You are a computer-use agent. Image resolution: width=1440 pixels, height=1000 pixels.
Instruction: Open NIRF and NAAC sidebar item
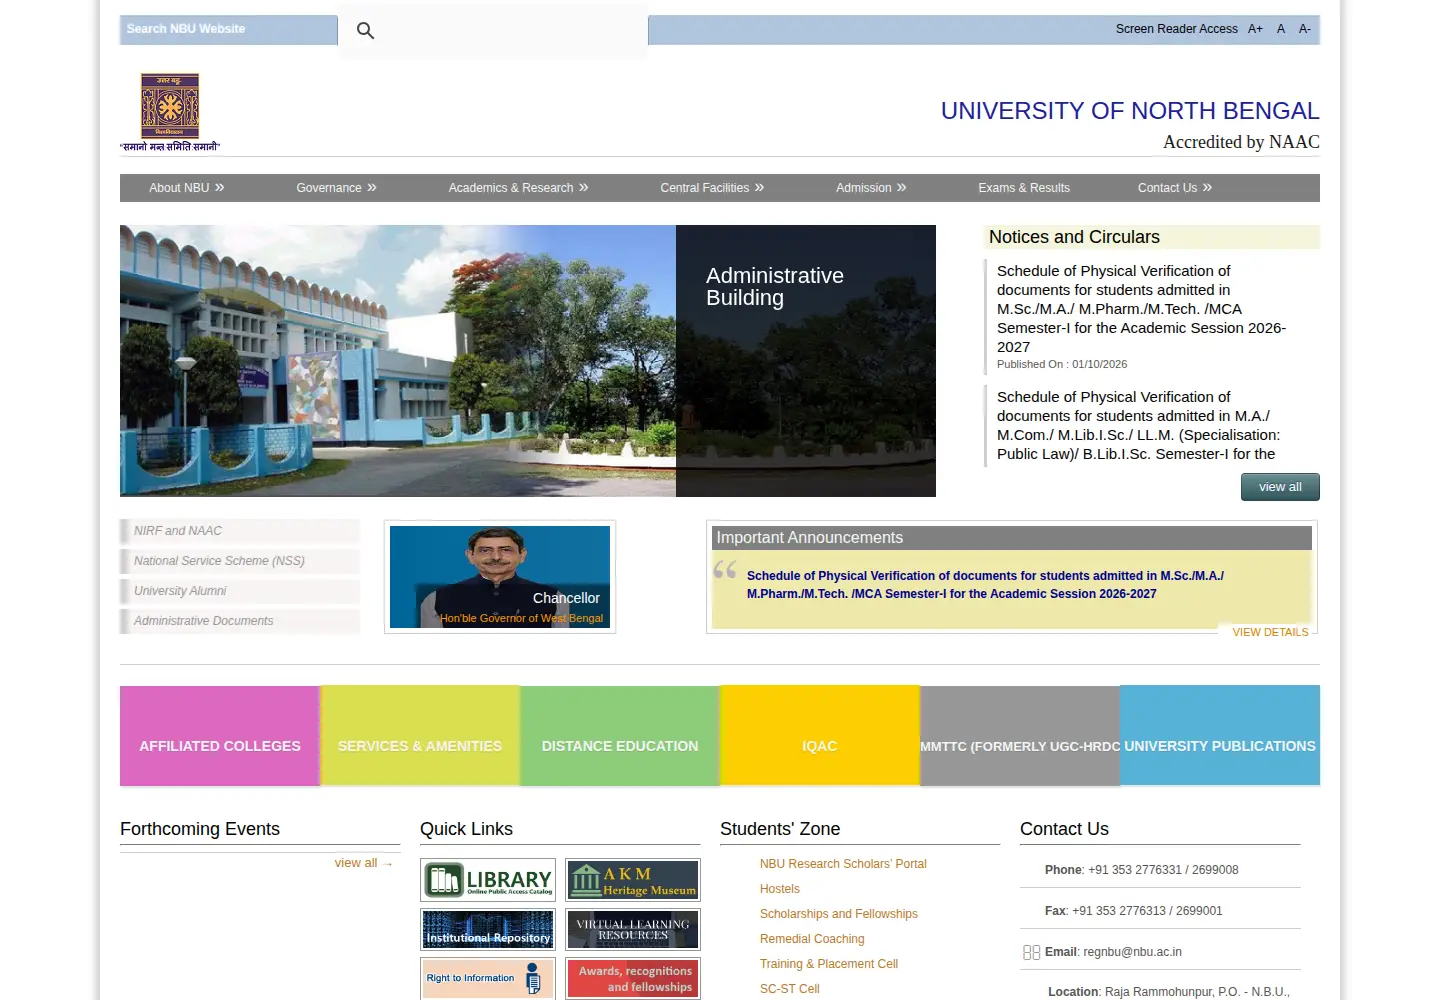click(x=240, y=531)
